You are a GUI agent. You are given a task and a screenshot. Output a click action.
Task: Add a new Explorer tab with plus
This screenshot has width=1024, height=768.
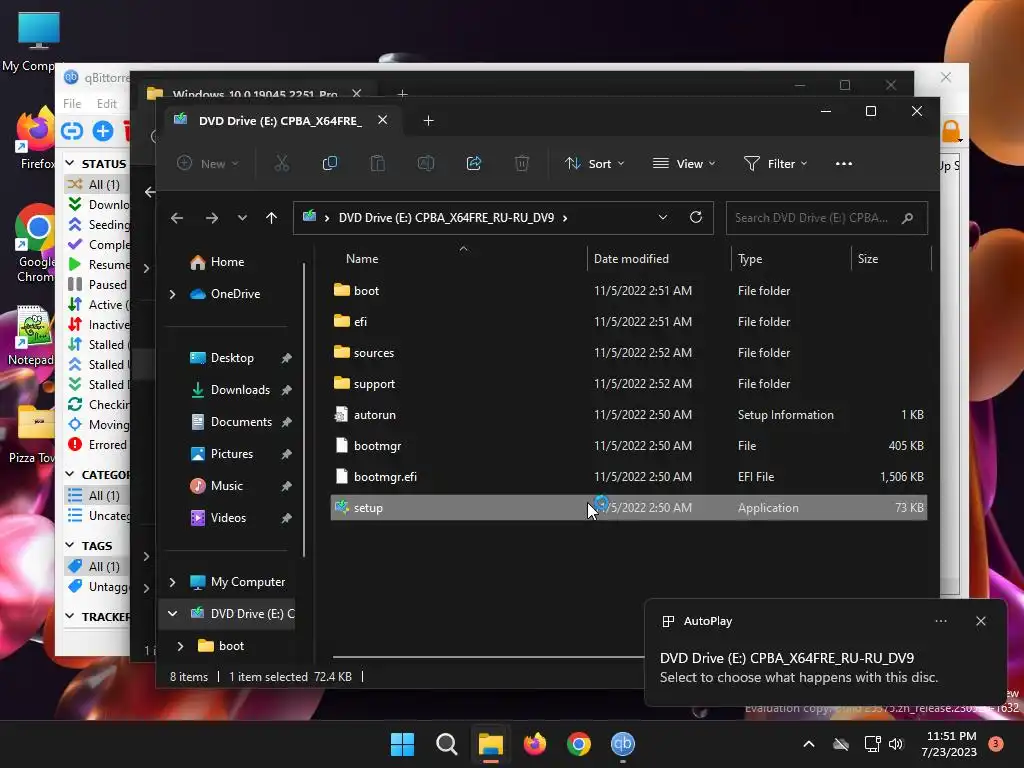428,121
